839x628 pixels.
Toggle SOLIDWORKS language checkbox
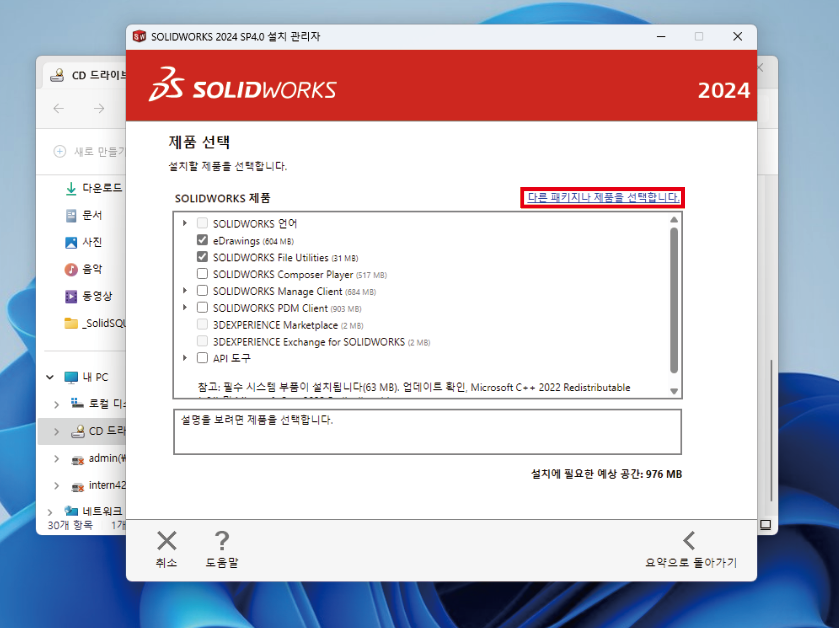click(202, 223)
